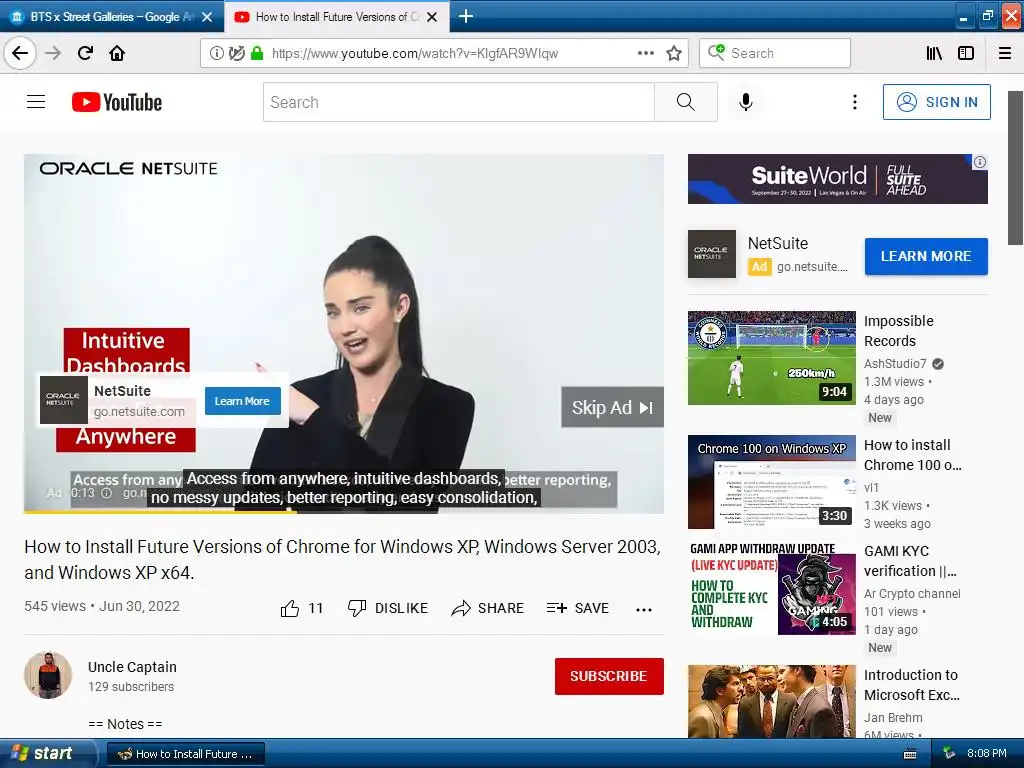
Task: Click SHARE under the video
Action: coord(487,608)
